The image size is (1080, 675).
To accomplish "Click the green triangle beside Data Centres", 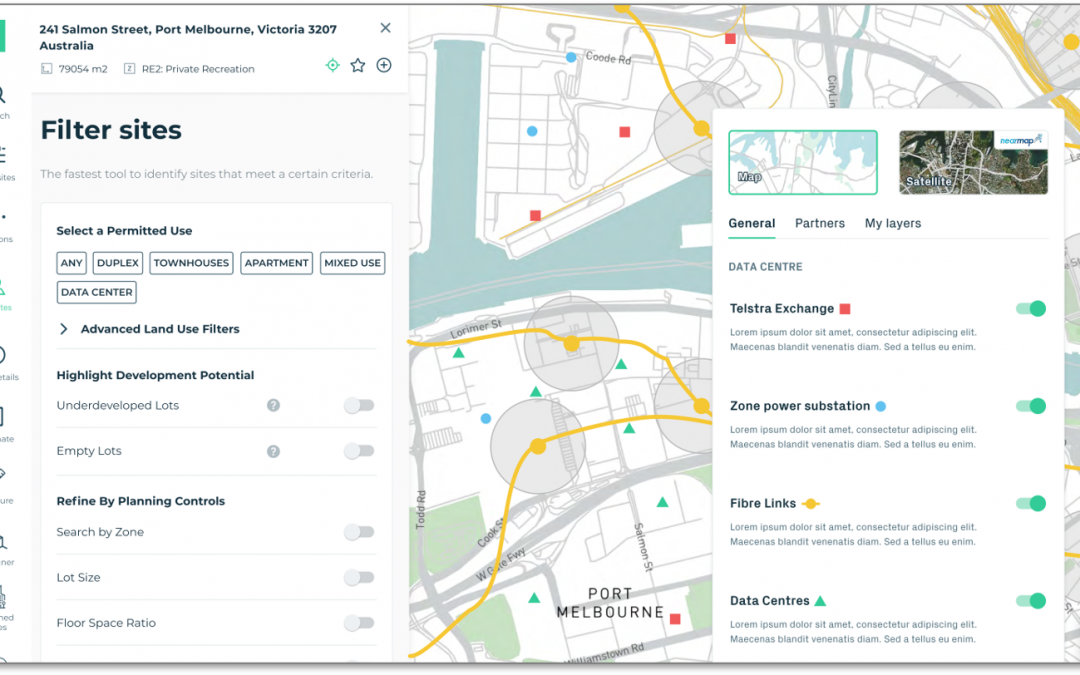I will click(820, 600).
